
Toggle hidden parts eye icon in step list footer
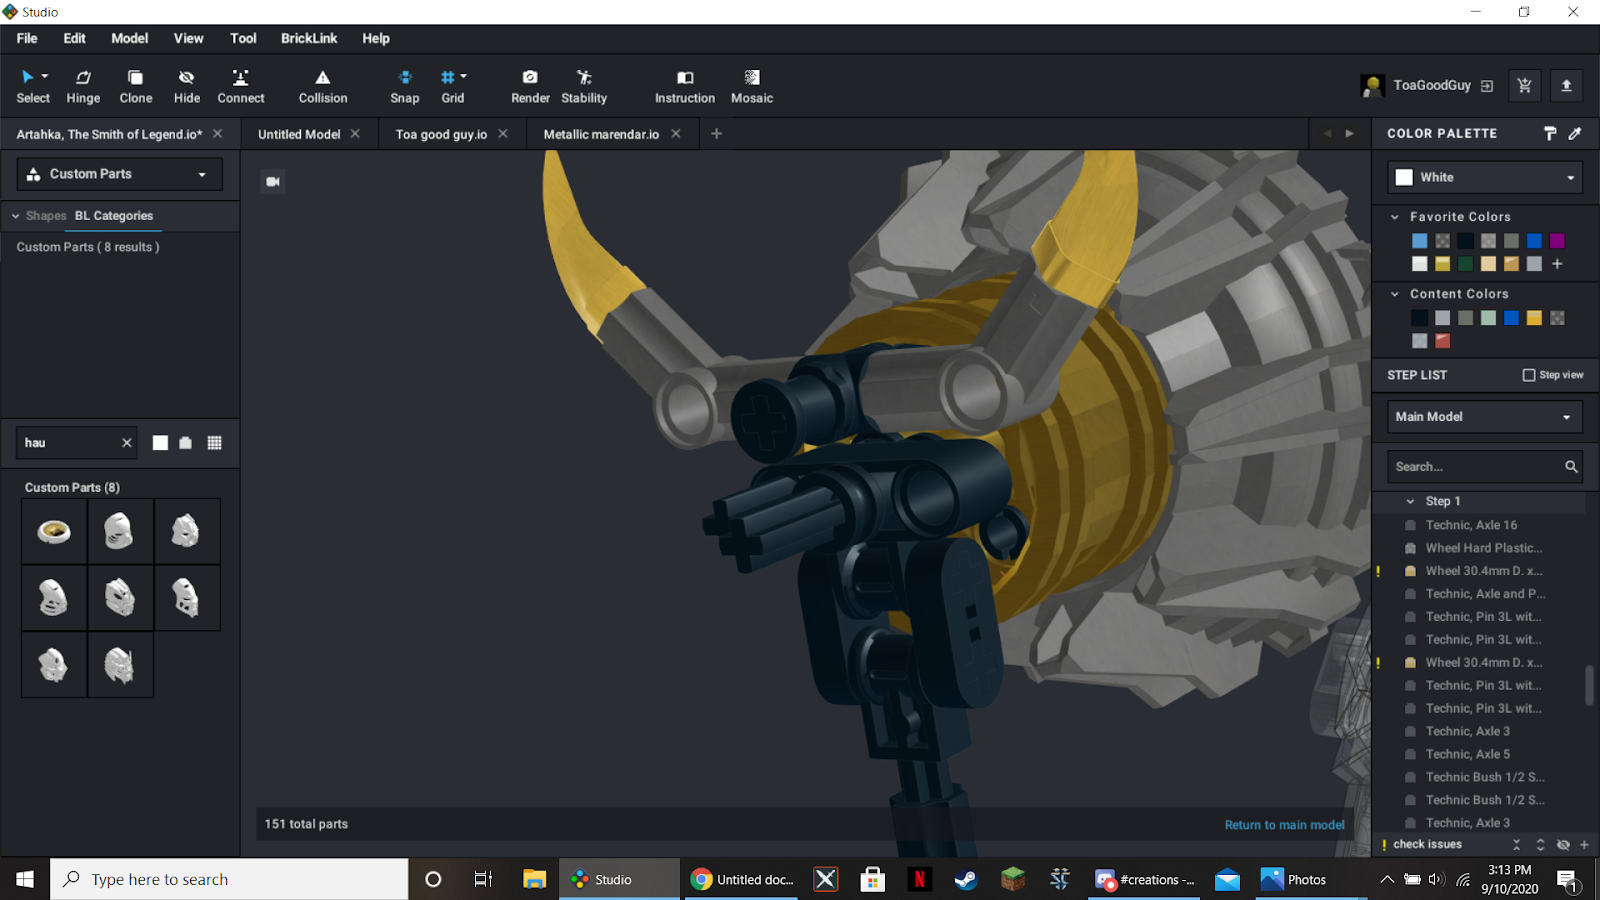[1563, 845]
